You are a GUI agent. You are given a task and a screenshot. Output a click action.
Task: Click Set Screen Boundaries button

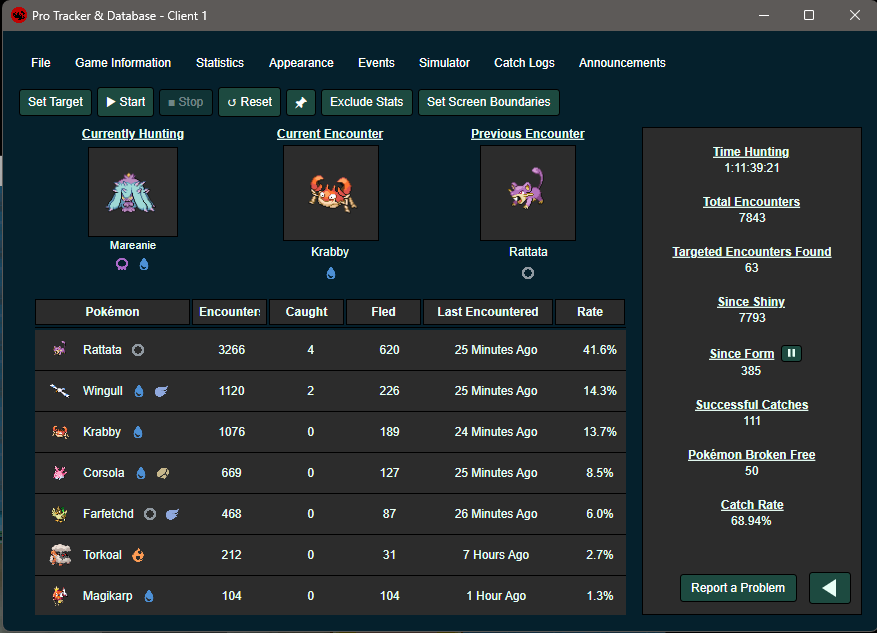(x=488, y=102)
